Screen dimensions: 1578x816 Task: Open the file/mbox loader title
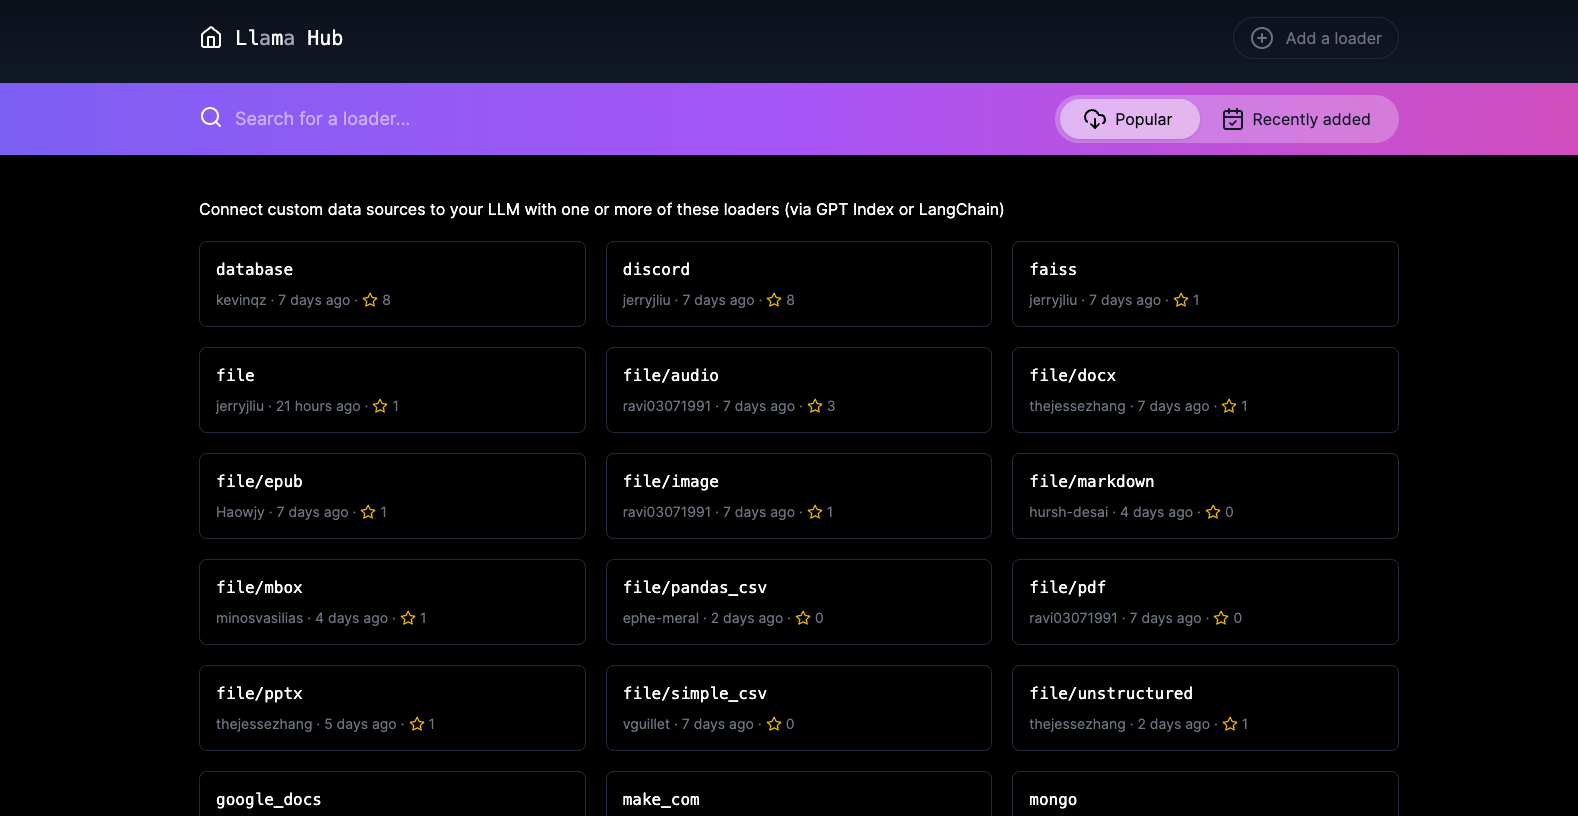259,587
